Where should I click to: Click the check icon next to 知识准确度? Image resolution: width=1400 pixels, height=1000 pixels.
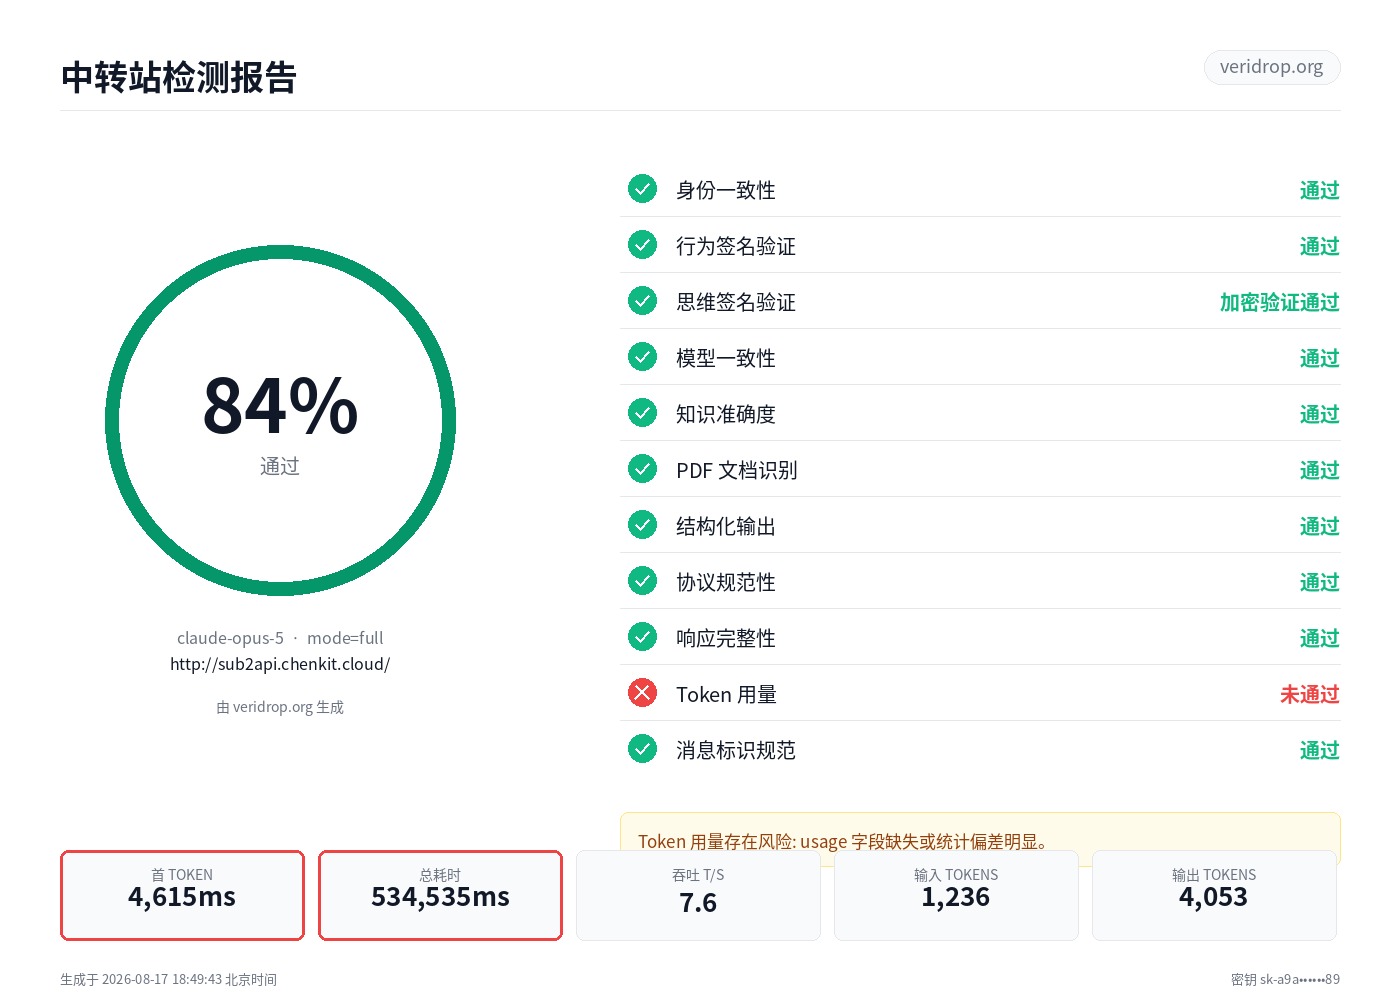pos(642,413)
